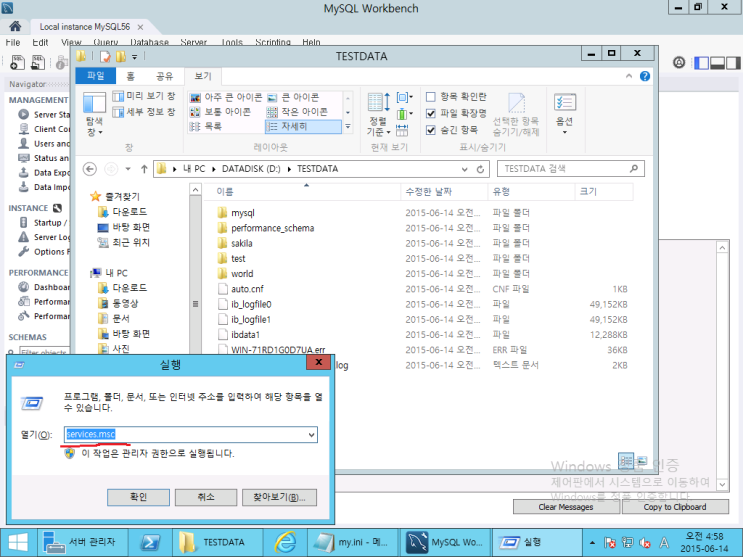Click the Sort by (정렬 기준) icon
The height and width of the screenshot is (557, 743).
[x=378, y=106]
